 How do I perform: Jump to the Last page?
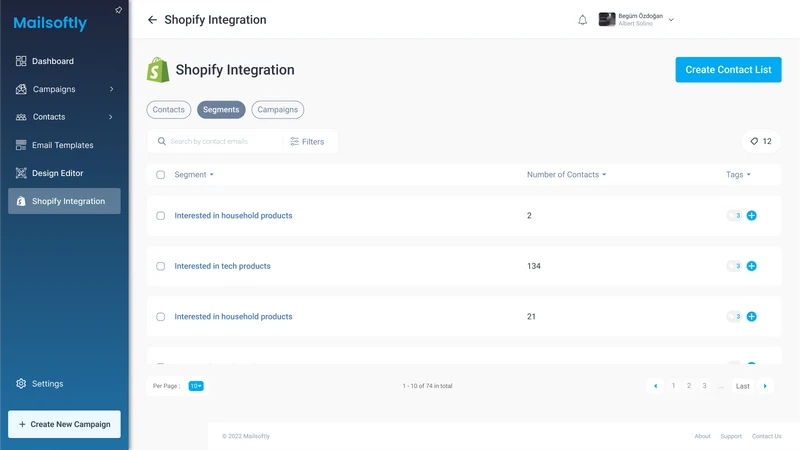click(742, 386)
